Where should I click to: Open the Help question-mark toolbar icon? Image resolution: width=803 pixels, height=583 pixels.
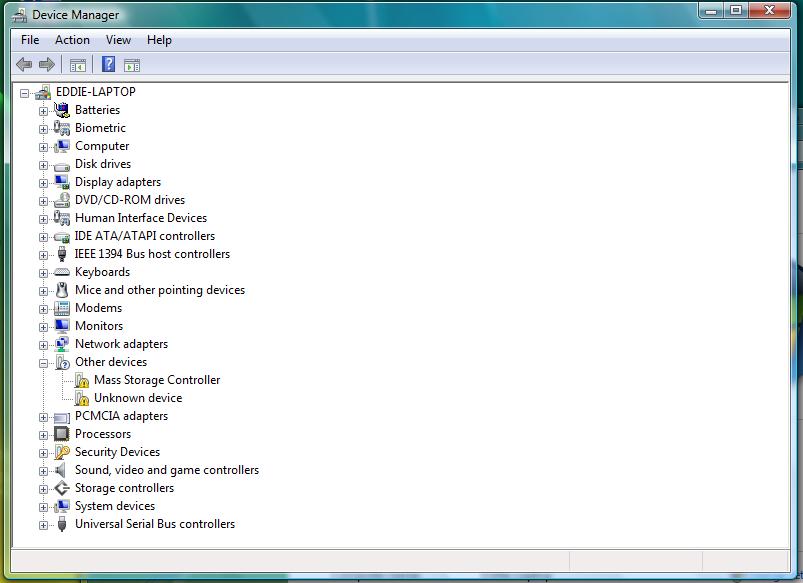109,64
